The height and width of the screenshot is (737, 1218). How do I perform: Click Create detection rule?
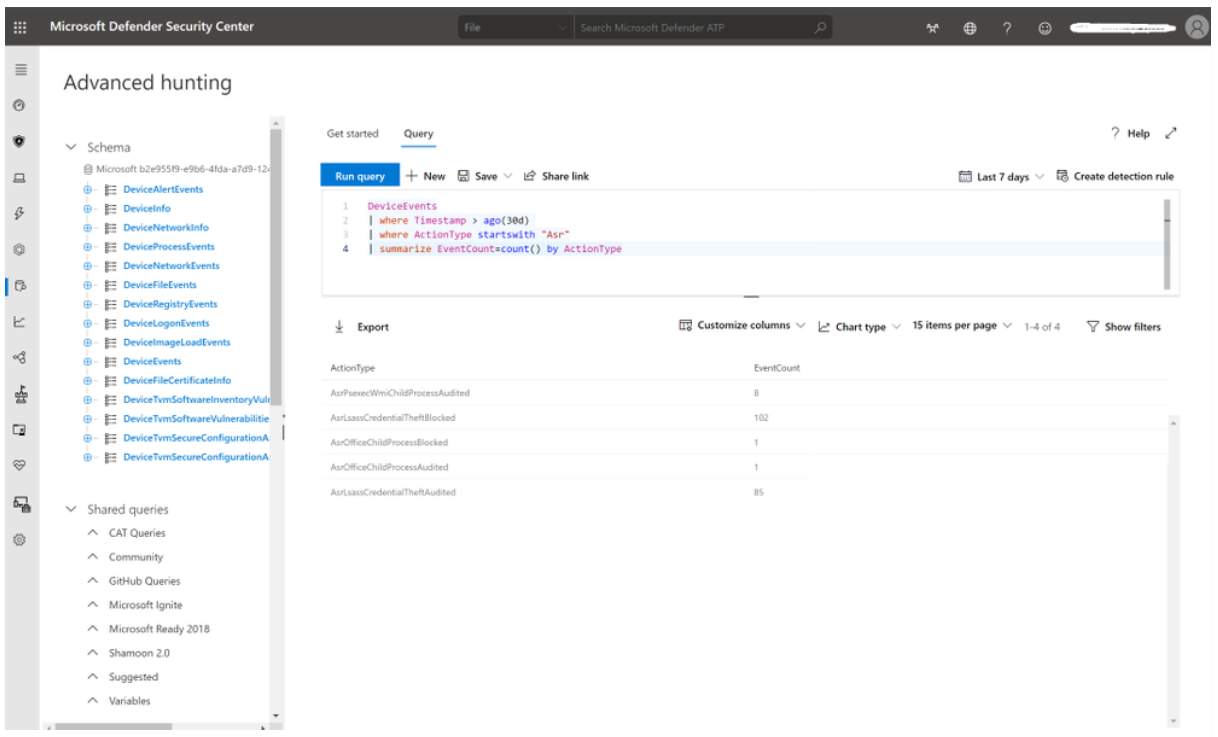[1115, 176]
